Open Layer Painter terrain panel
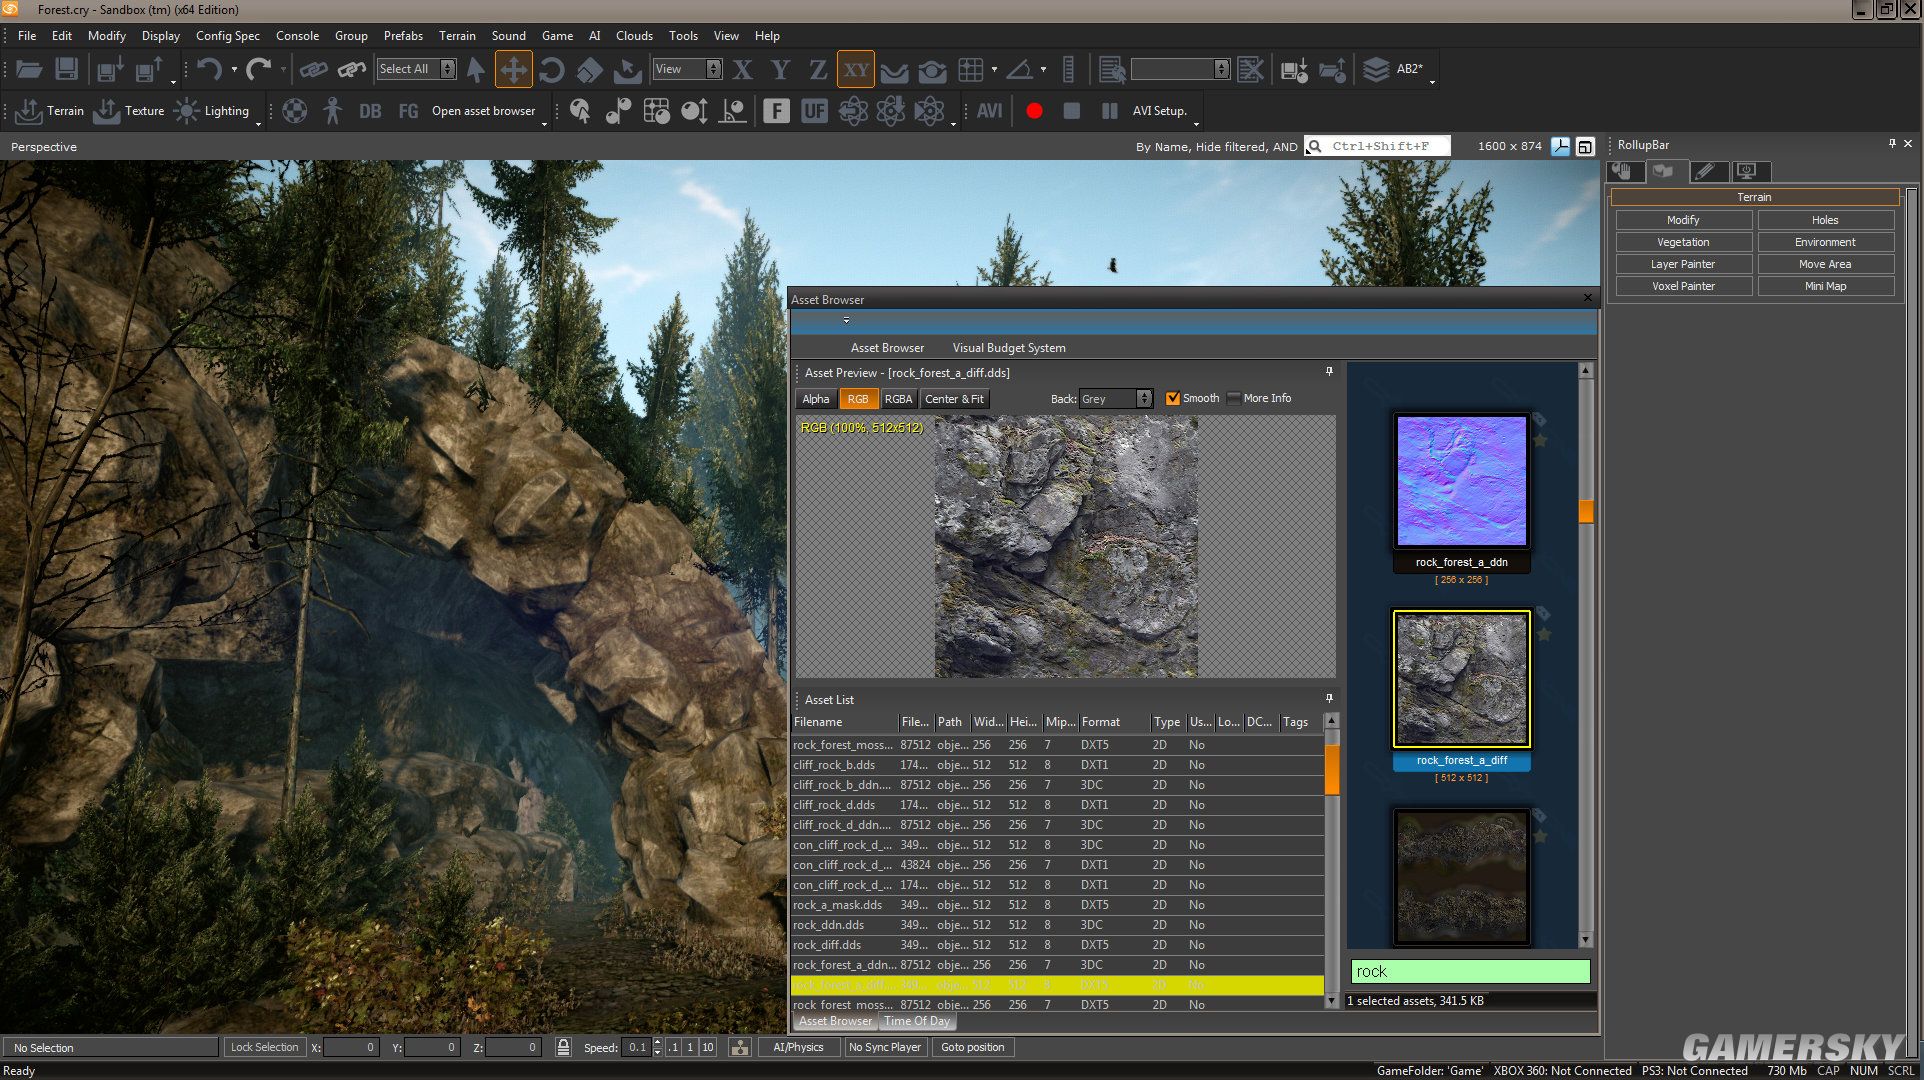The width and height of the screenshot is (1924, 1080). tap(1683, 264)
